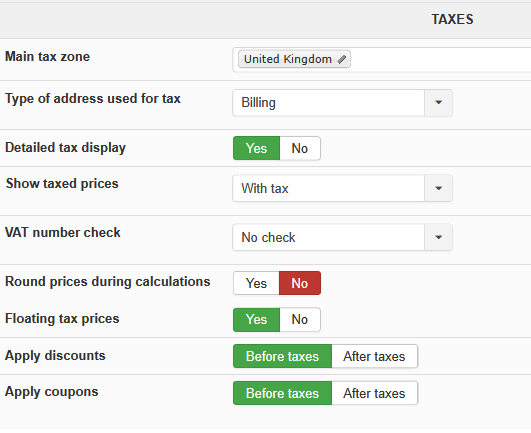Click the Floating tax prices label
531x433 pixels.
click(x=62, y=319)
